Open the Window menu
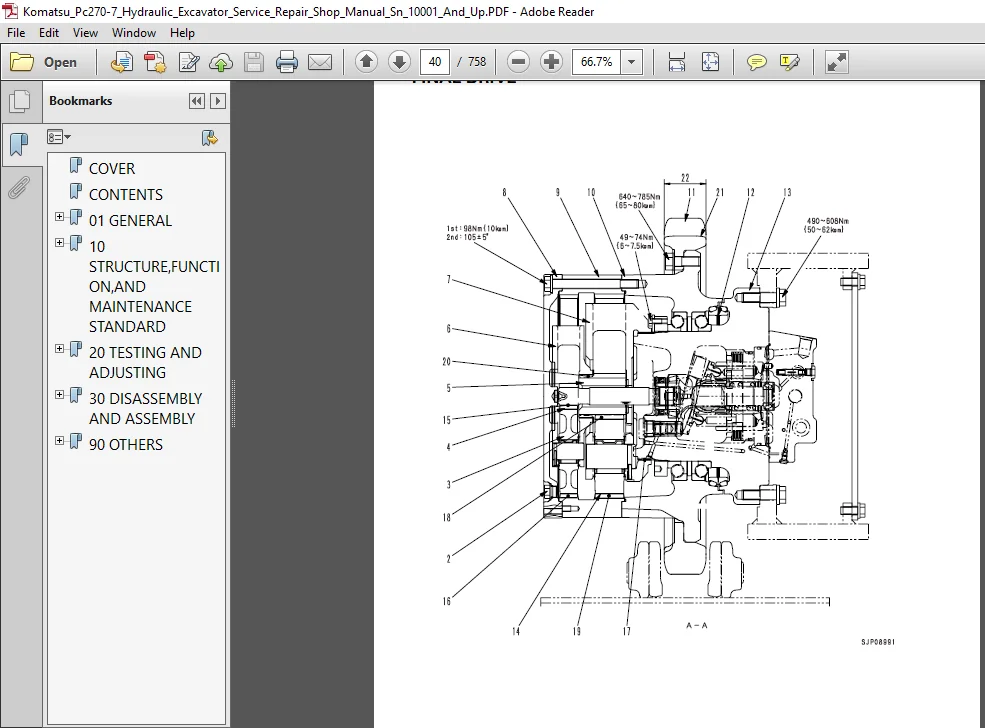This screenshot has width=985, height=728. (134, 33)
